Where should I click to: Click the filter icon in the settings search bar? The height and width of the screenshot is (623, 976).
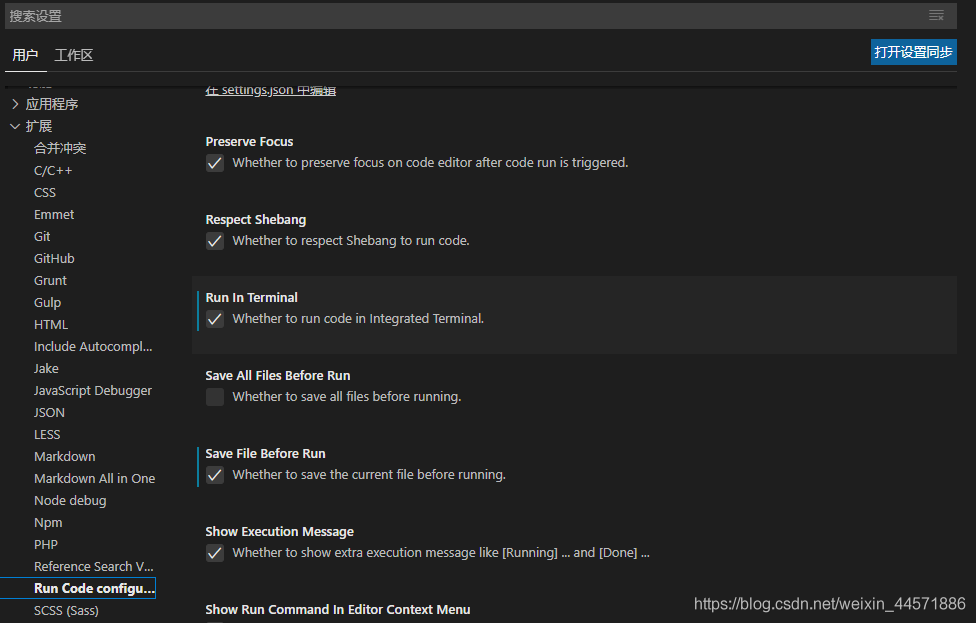(936, 16)
